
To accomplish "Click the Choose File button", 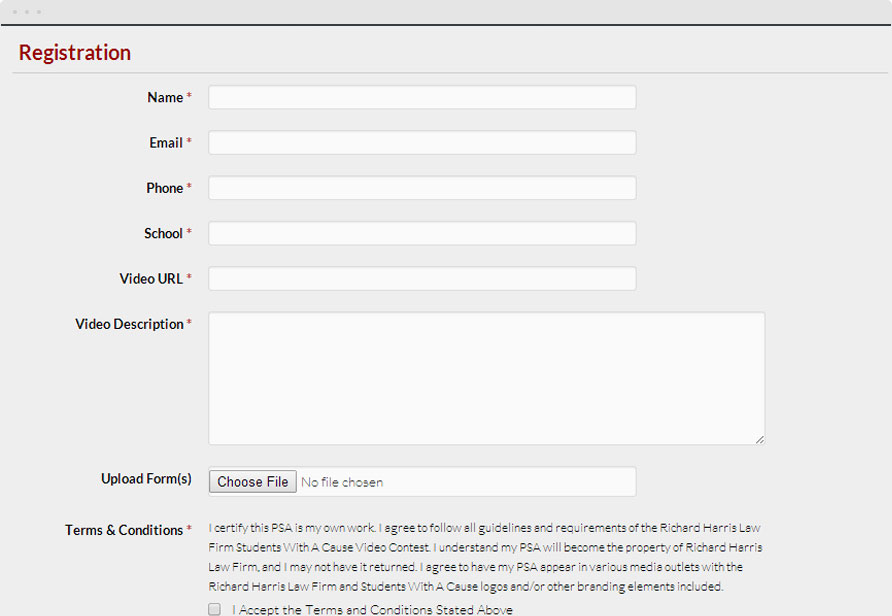I will click(x=253, y=482).
